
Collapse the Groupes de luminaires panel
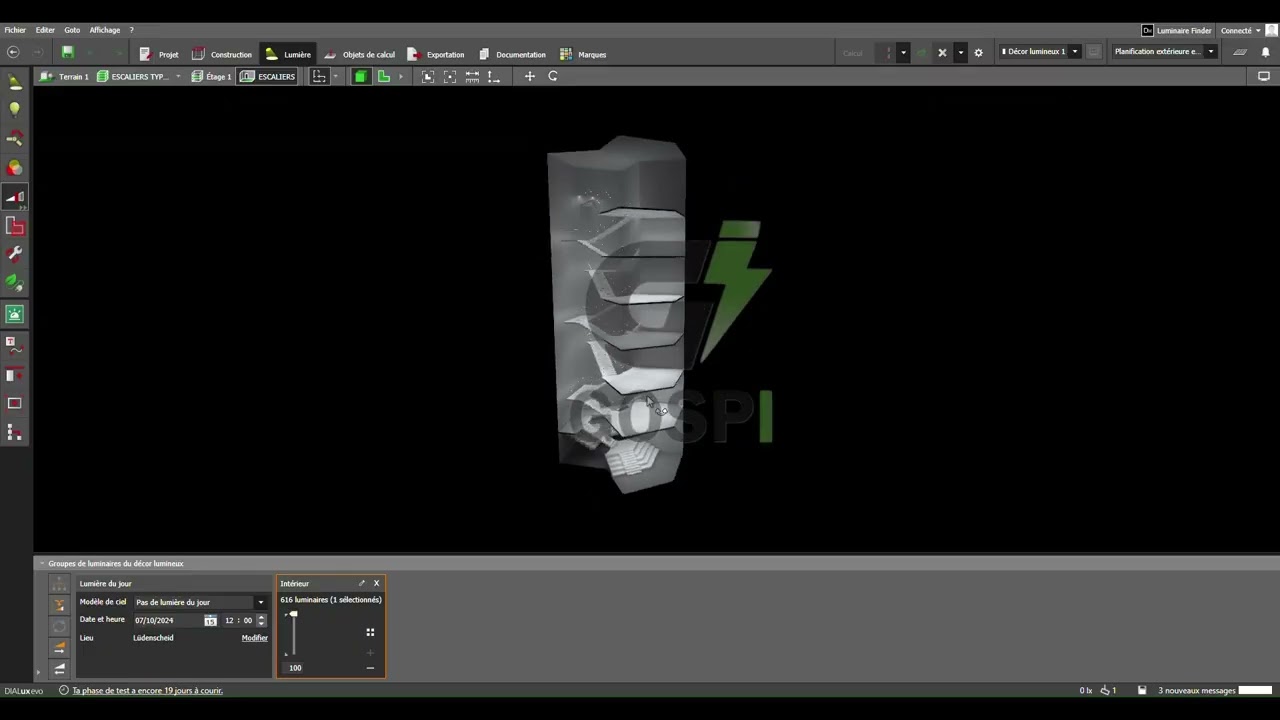pos(42,563)
